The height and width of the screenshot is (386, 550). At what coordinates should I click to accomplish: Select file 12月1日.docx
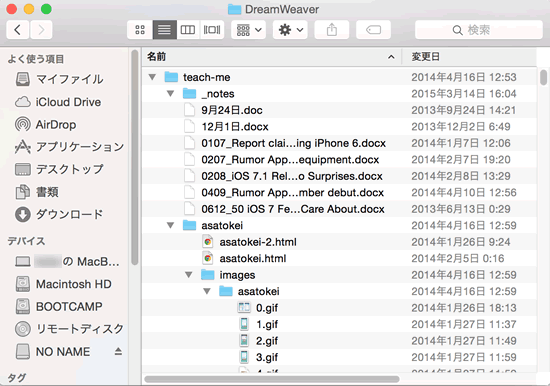340,127
